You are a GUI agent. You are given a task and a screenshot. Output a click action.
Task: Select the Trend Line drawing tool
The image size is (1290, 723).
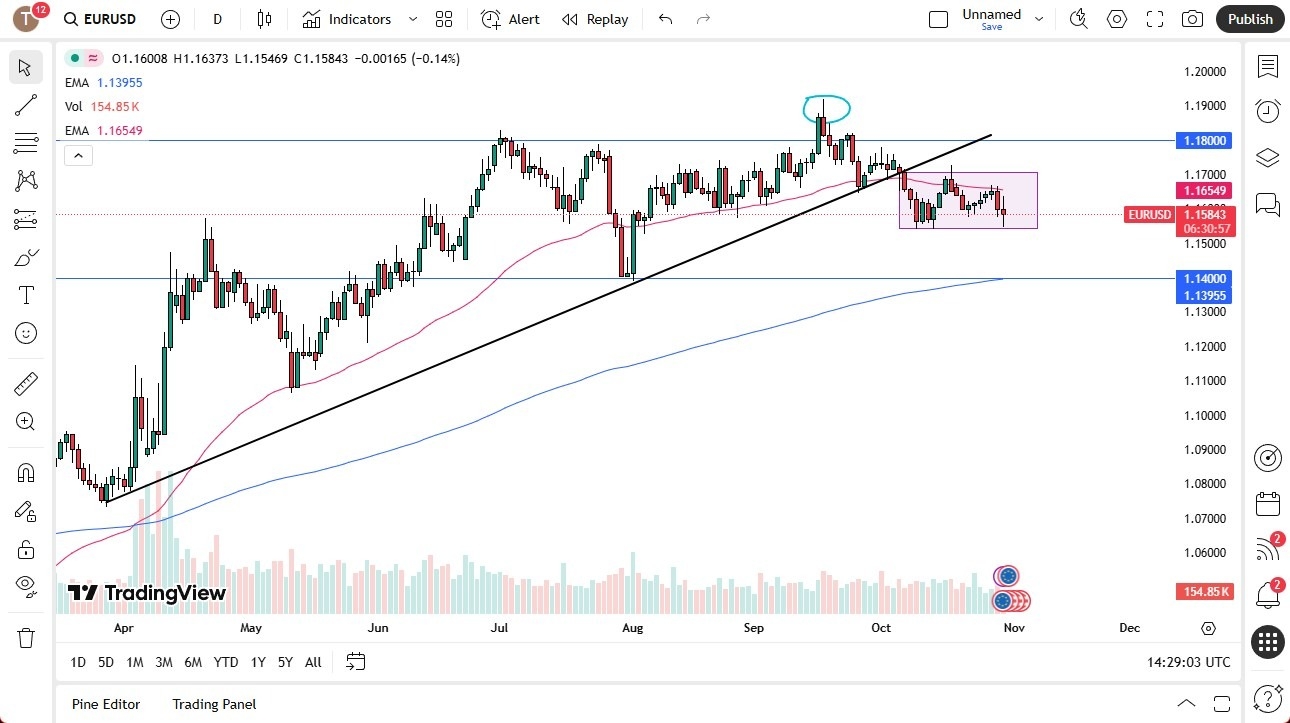pyautogui.click(x=25, y=105)
